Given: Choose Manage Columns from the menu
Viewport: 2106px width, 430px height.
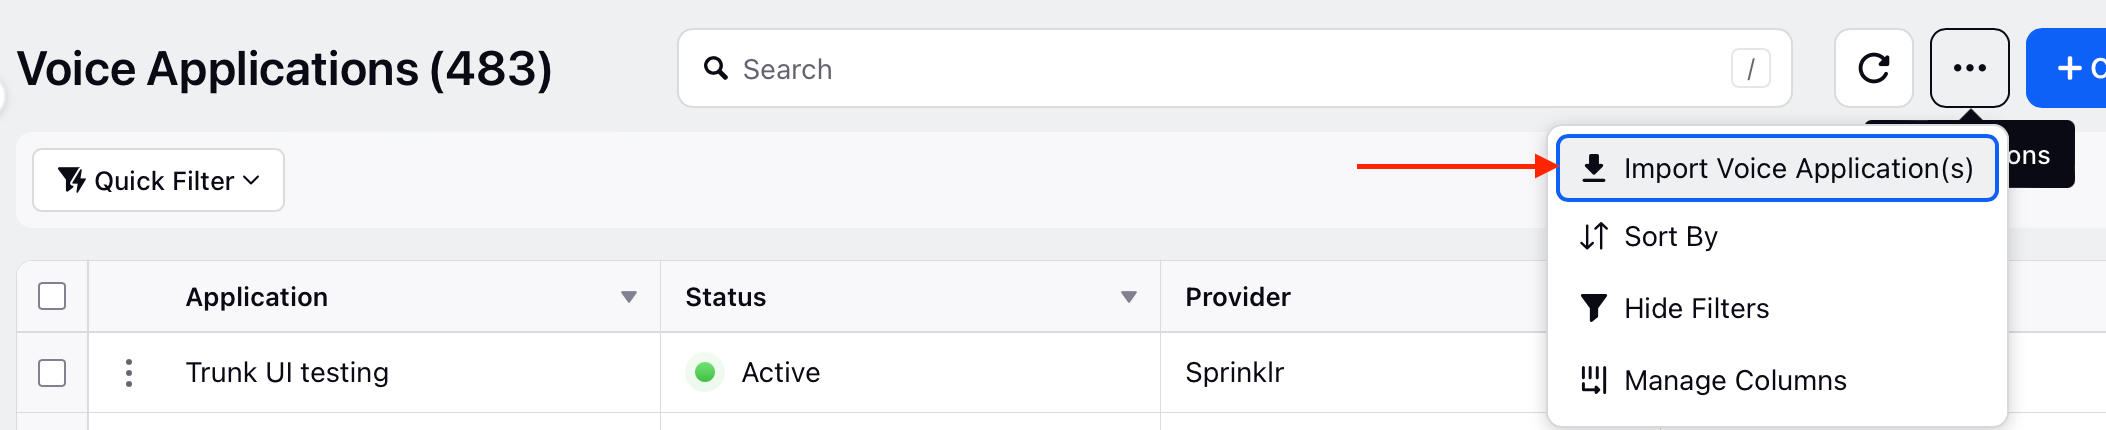Looking at the screenshot, I should pos(1777,380).
